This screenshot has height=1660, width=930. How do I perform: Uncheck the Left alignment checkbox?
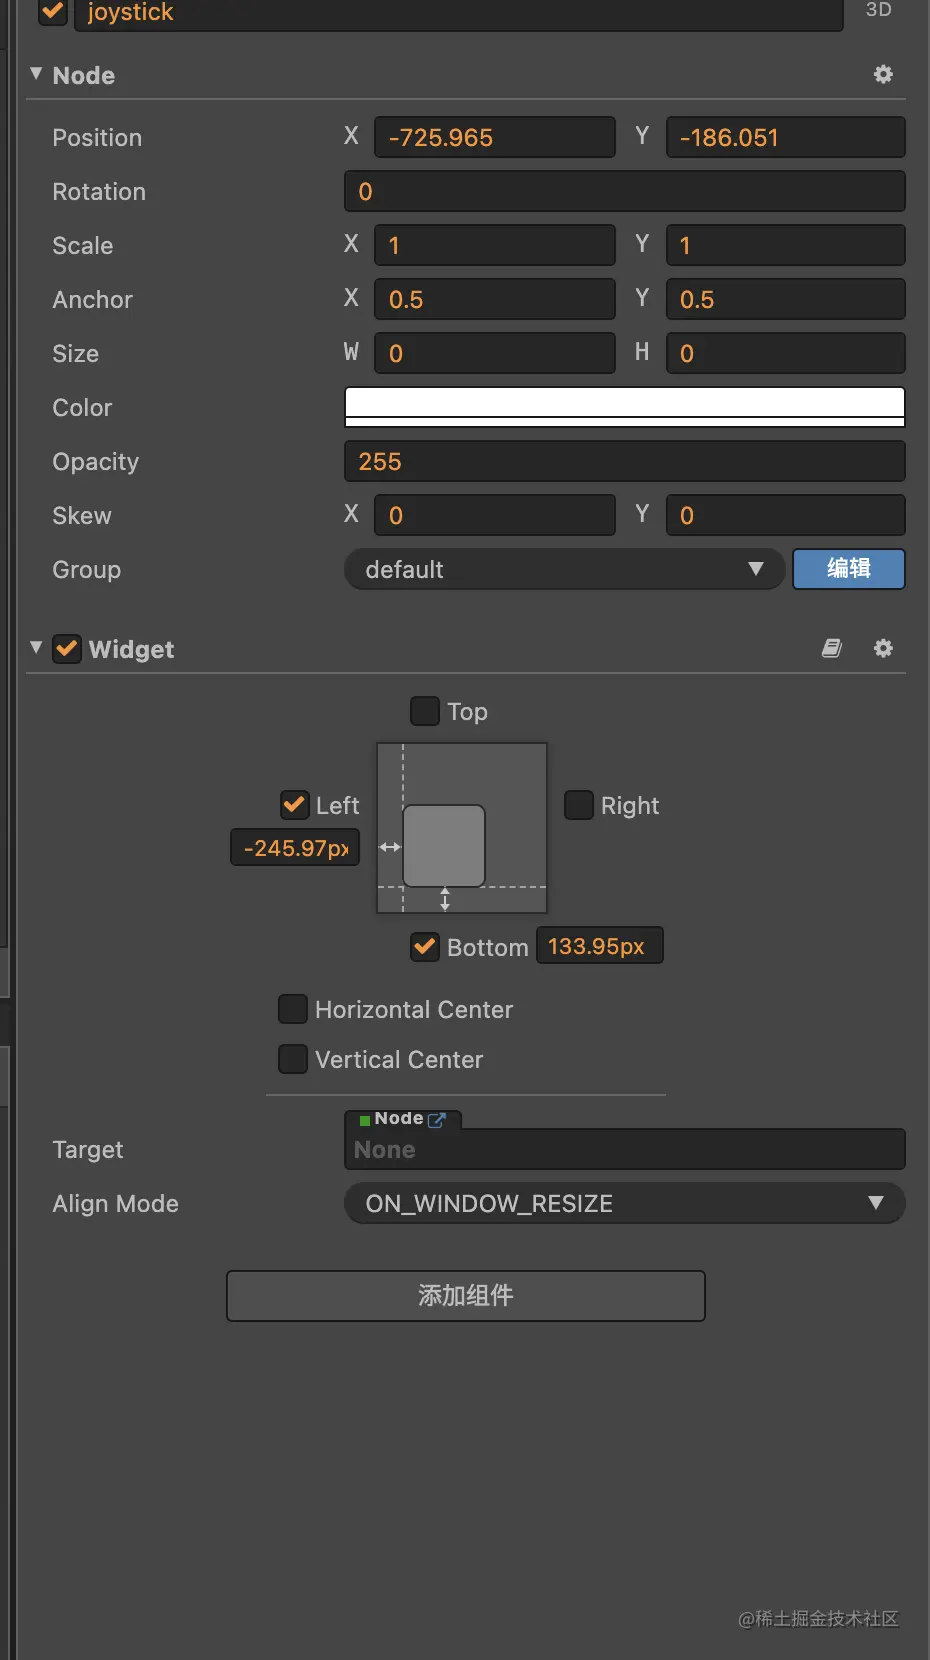click(x=295, y=806)
